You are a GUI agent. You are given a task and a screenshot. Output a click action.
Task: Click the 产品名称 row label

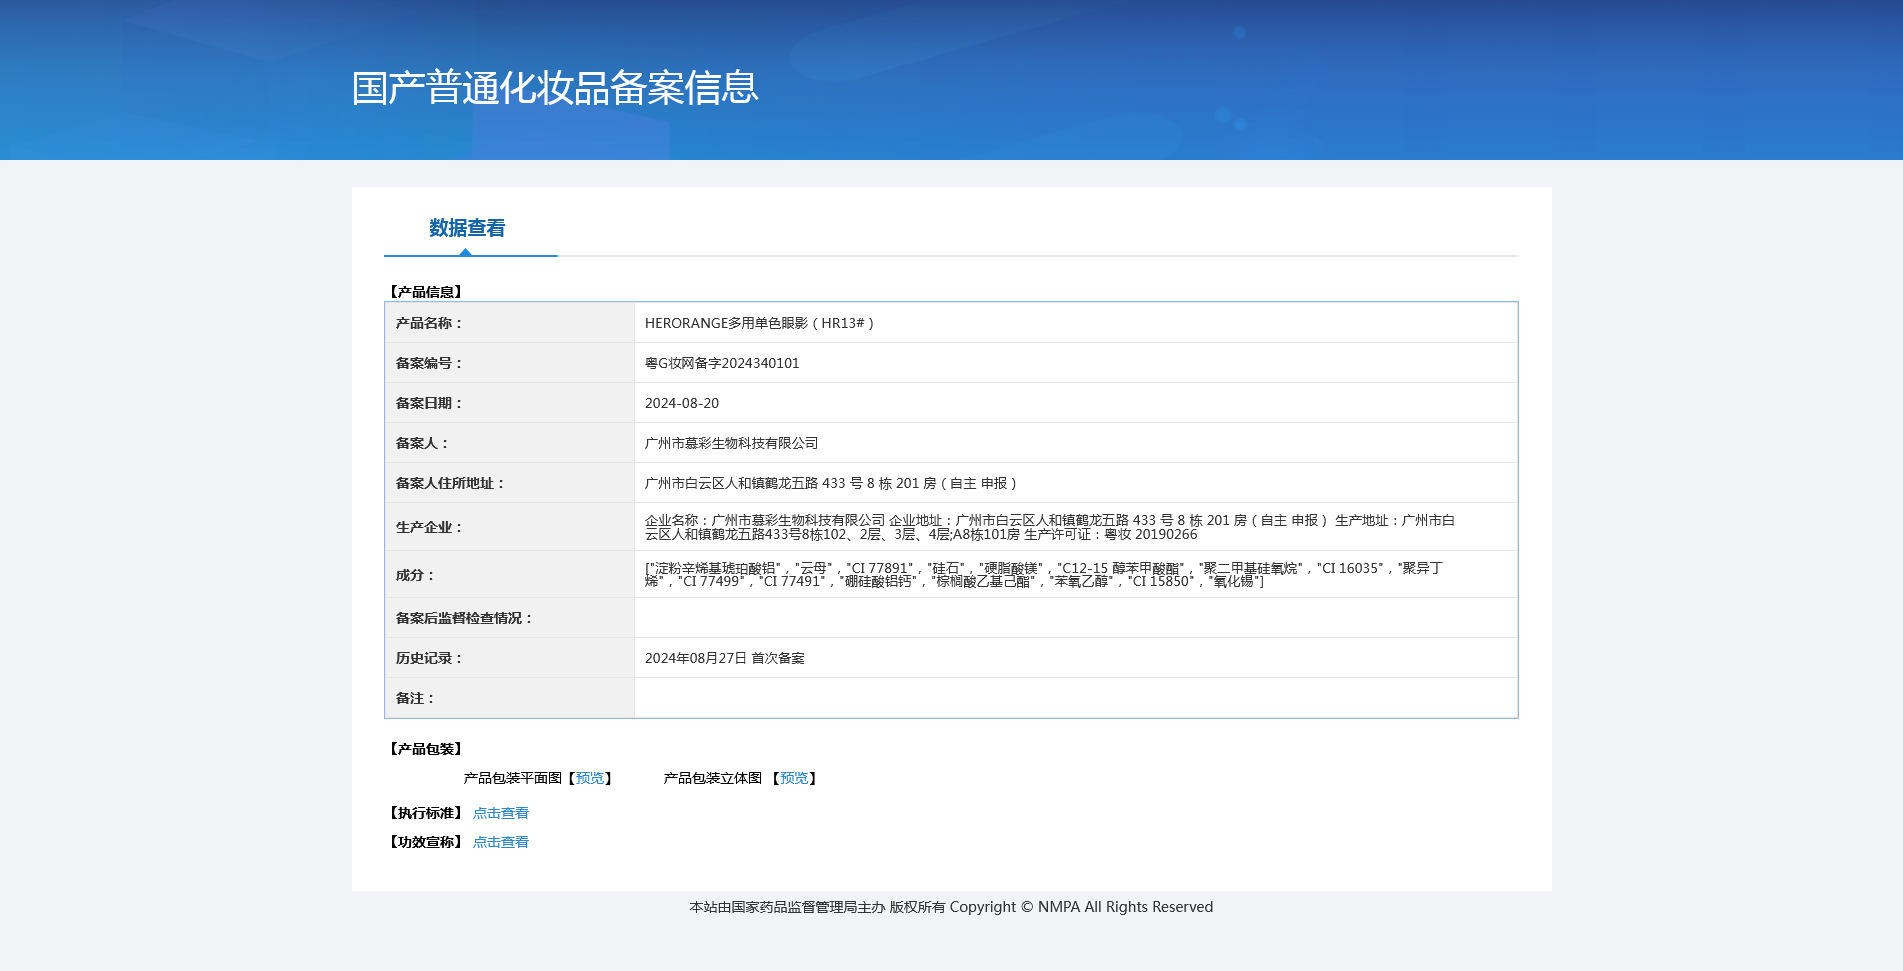[429, 323]
